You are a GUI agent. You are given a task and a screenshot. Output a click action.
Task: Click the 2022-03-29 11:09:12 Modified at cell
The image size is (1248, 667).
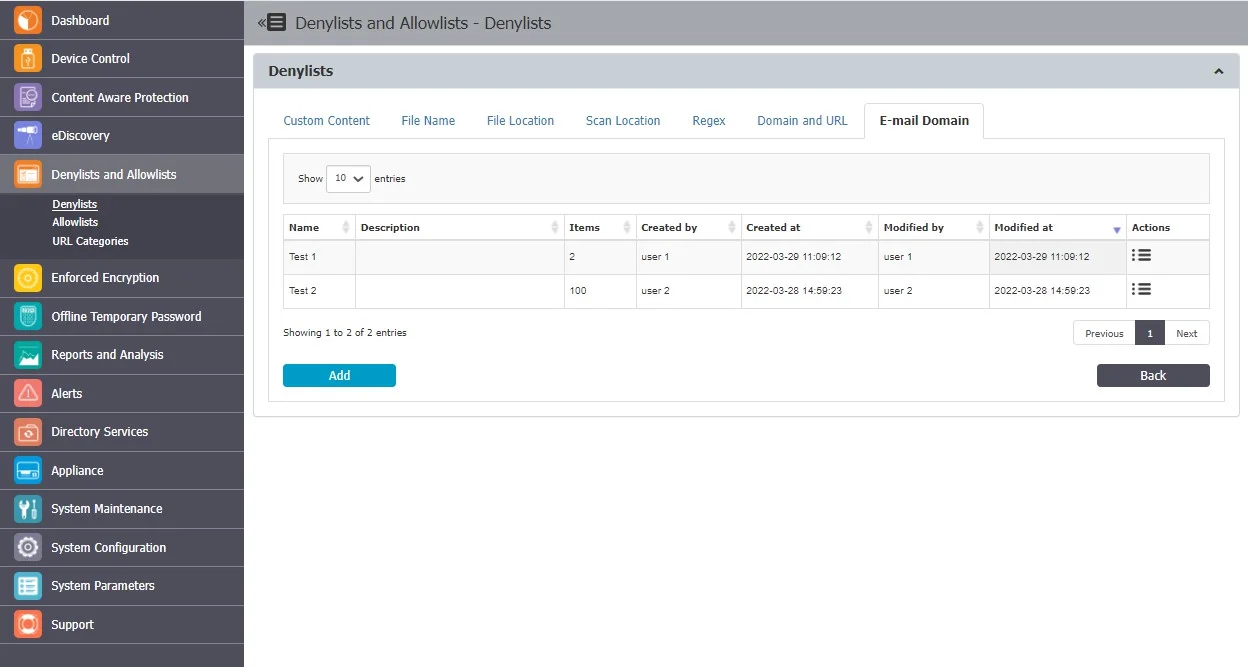coord(1058,257)
